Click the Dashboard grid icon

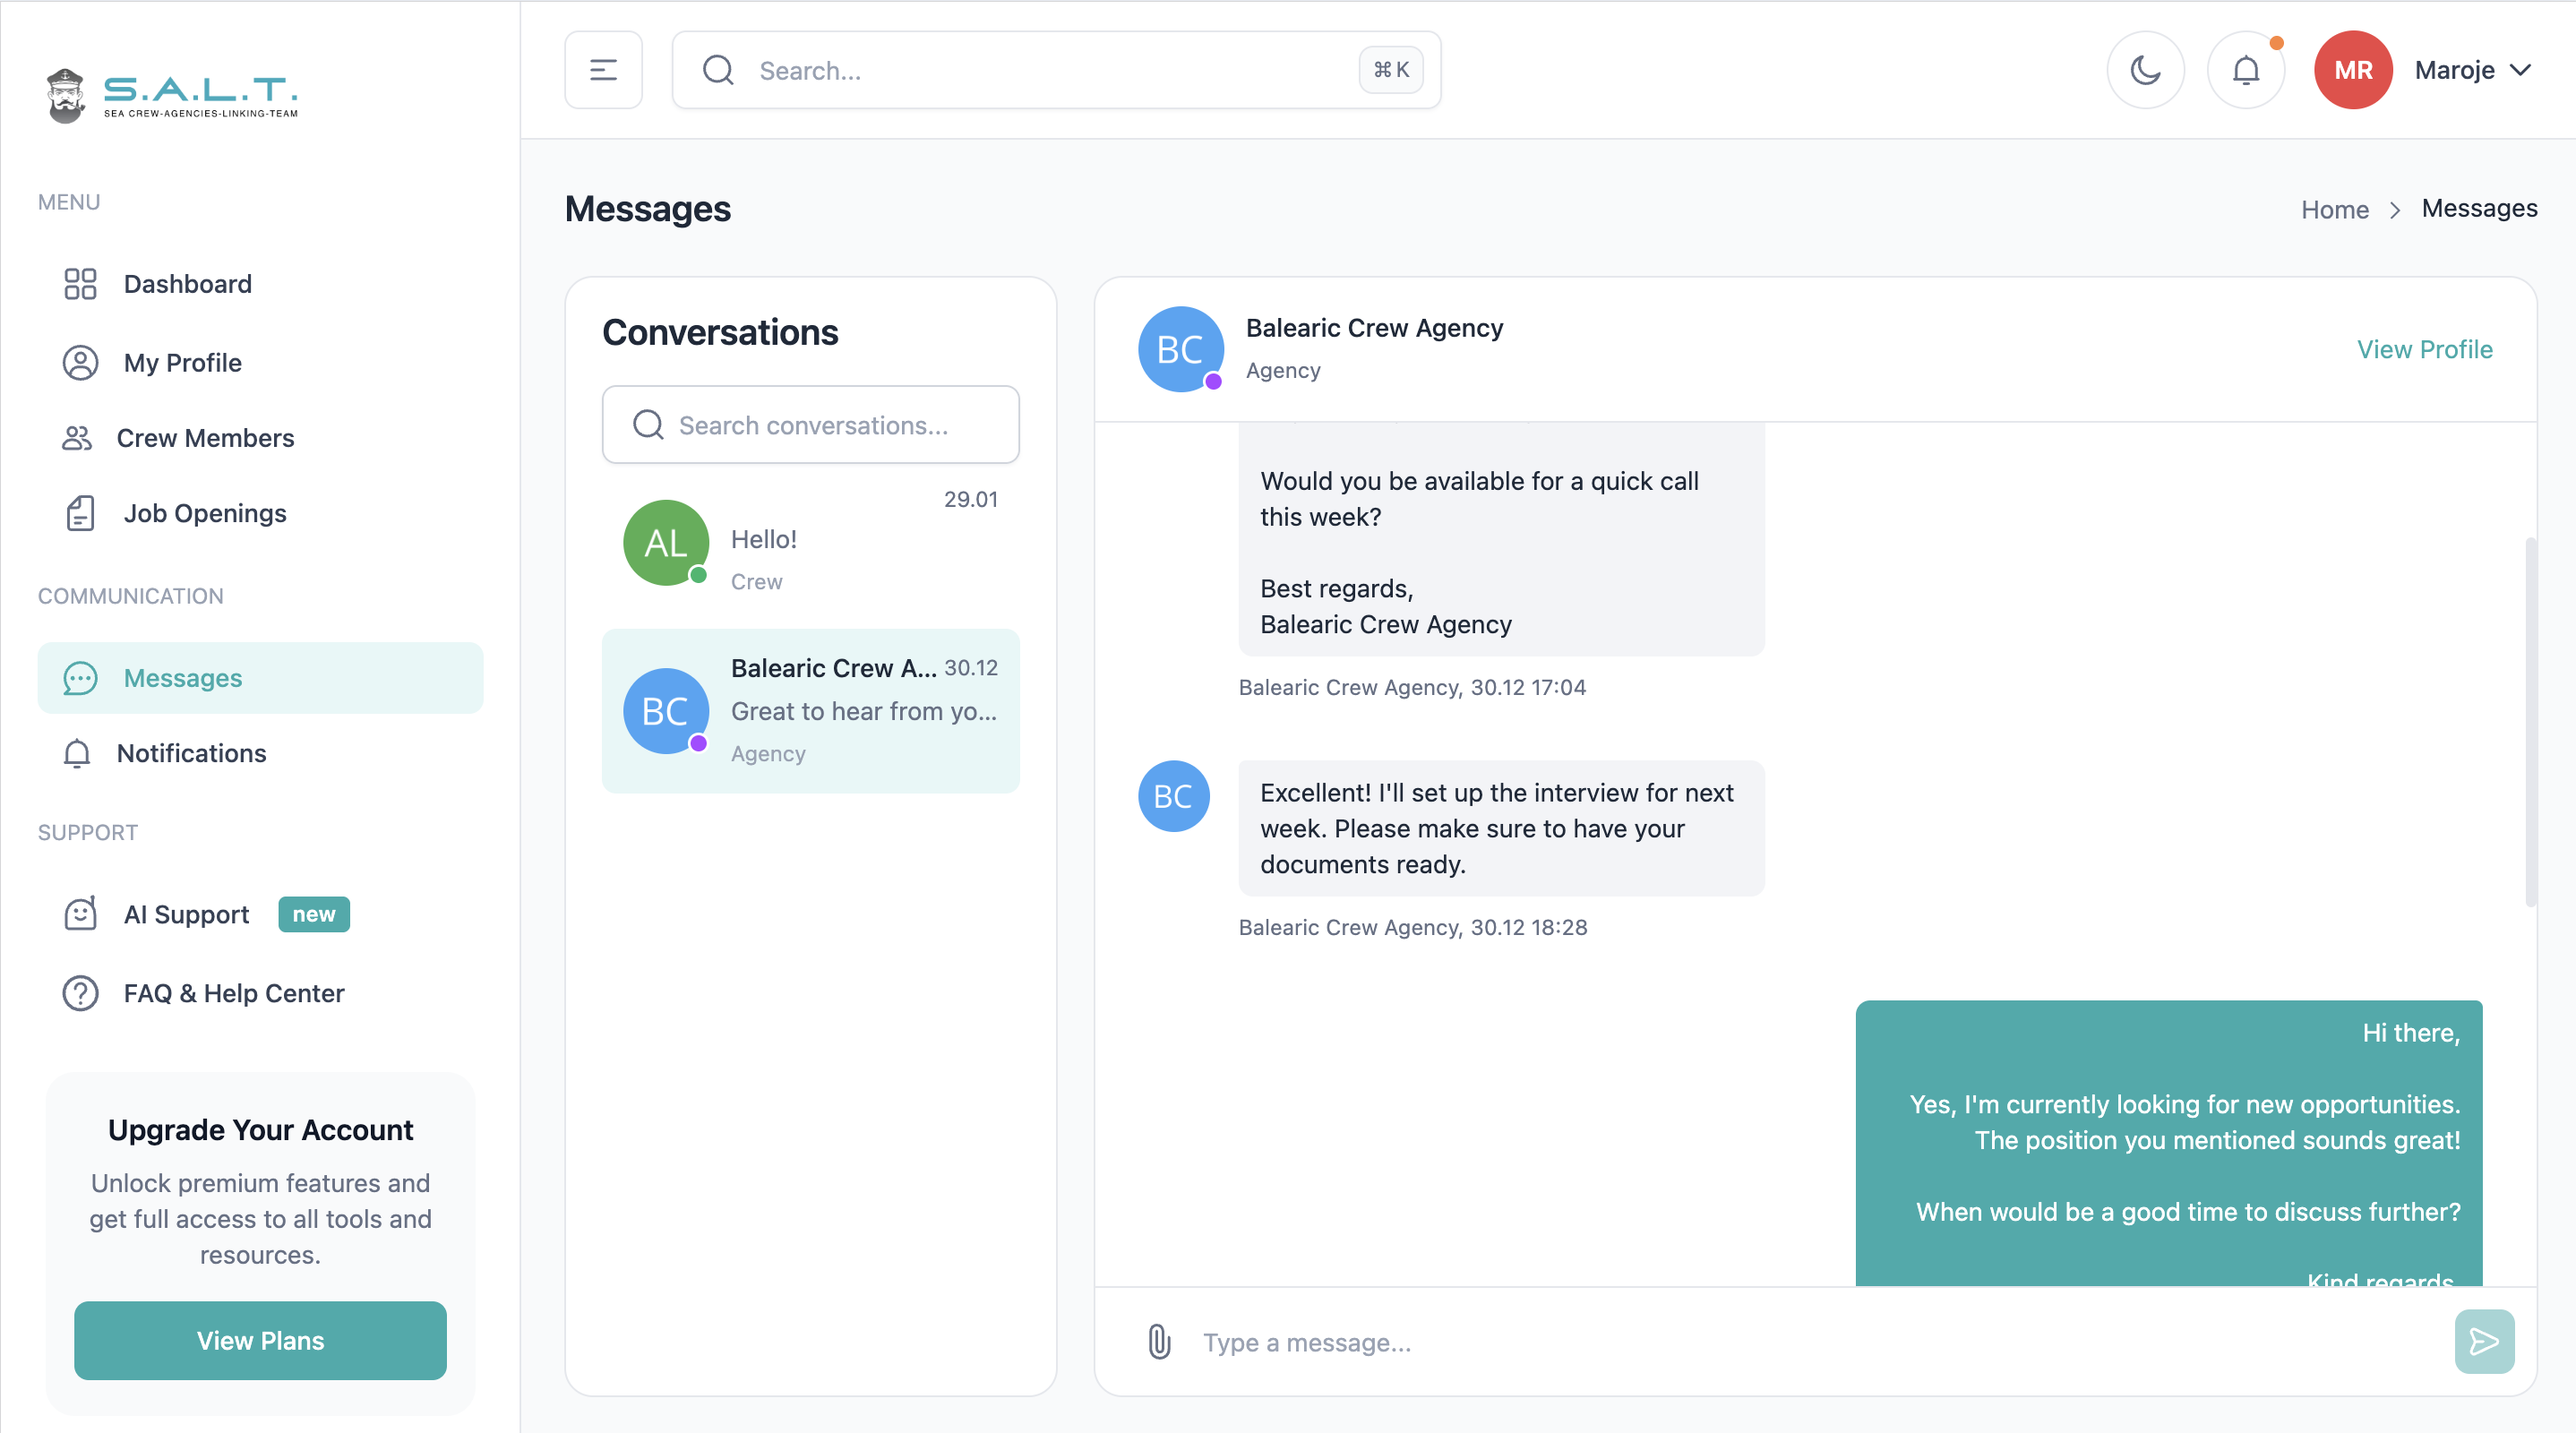click(80, 284)
